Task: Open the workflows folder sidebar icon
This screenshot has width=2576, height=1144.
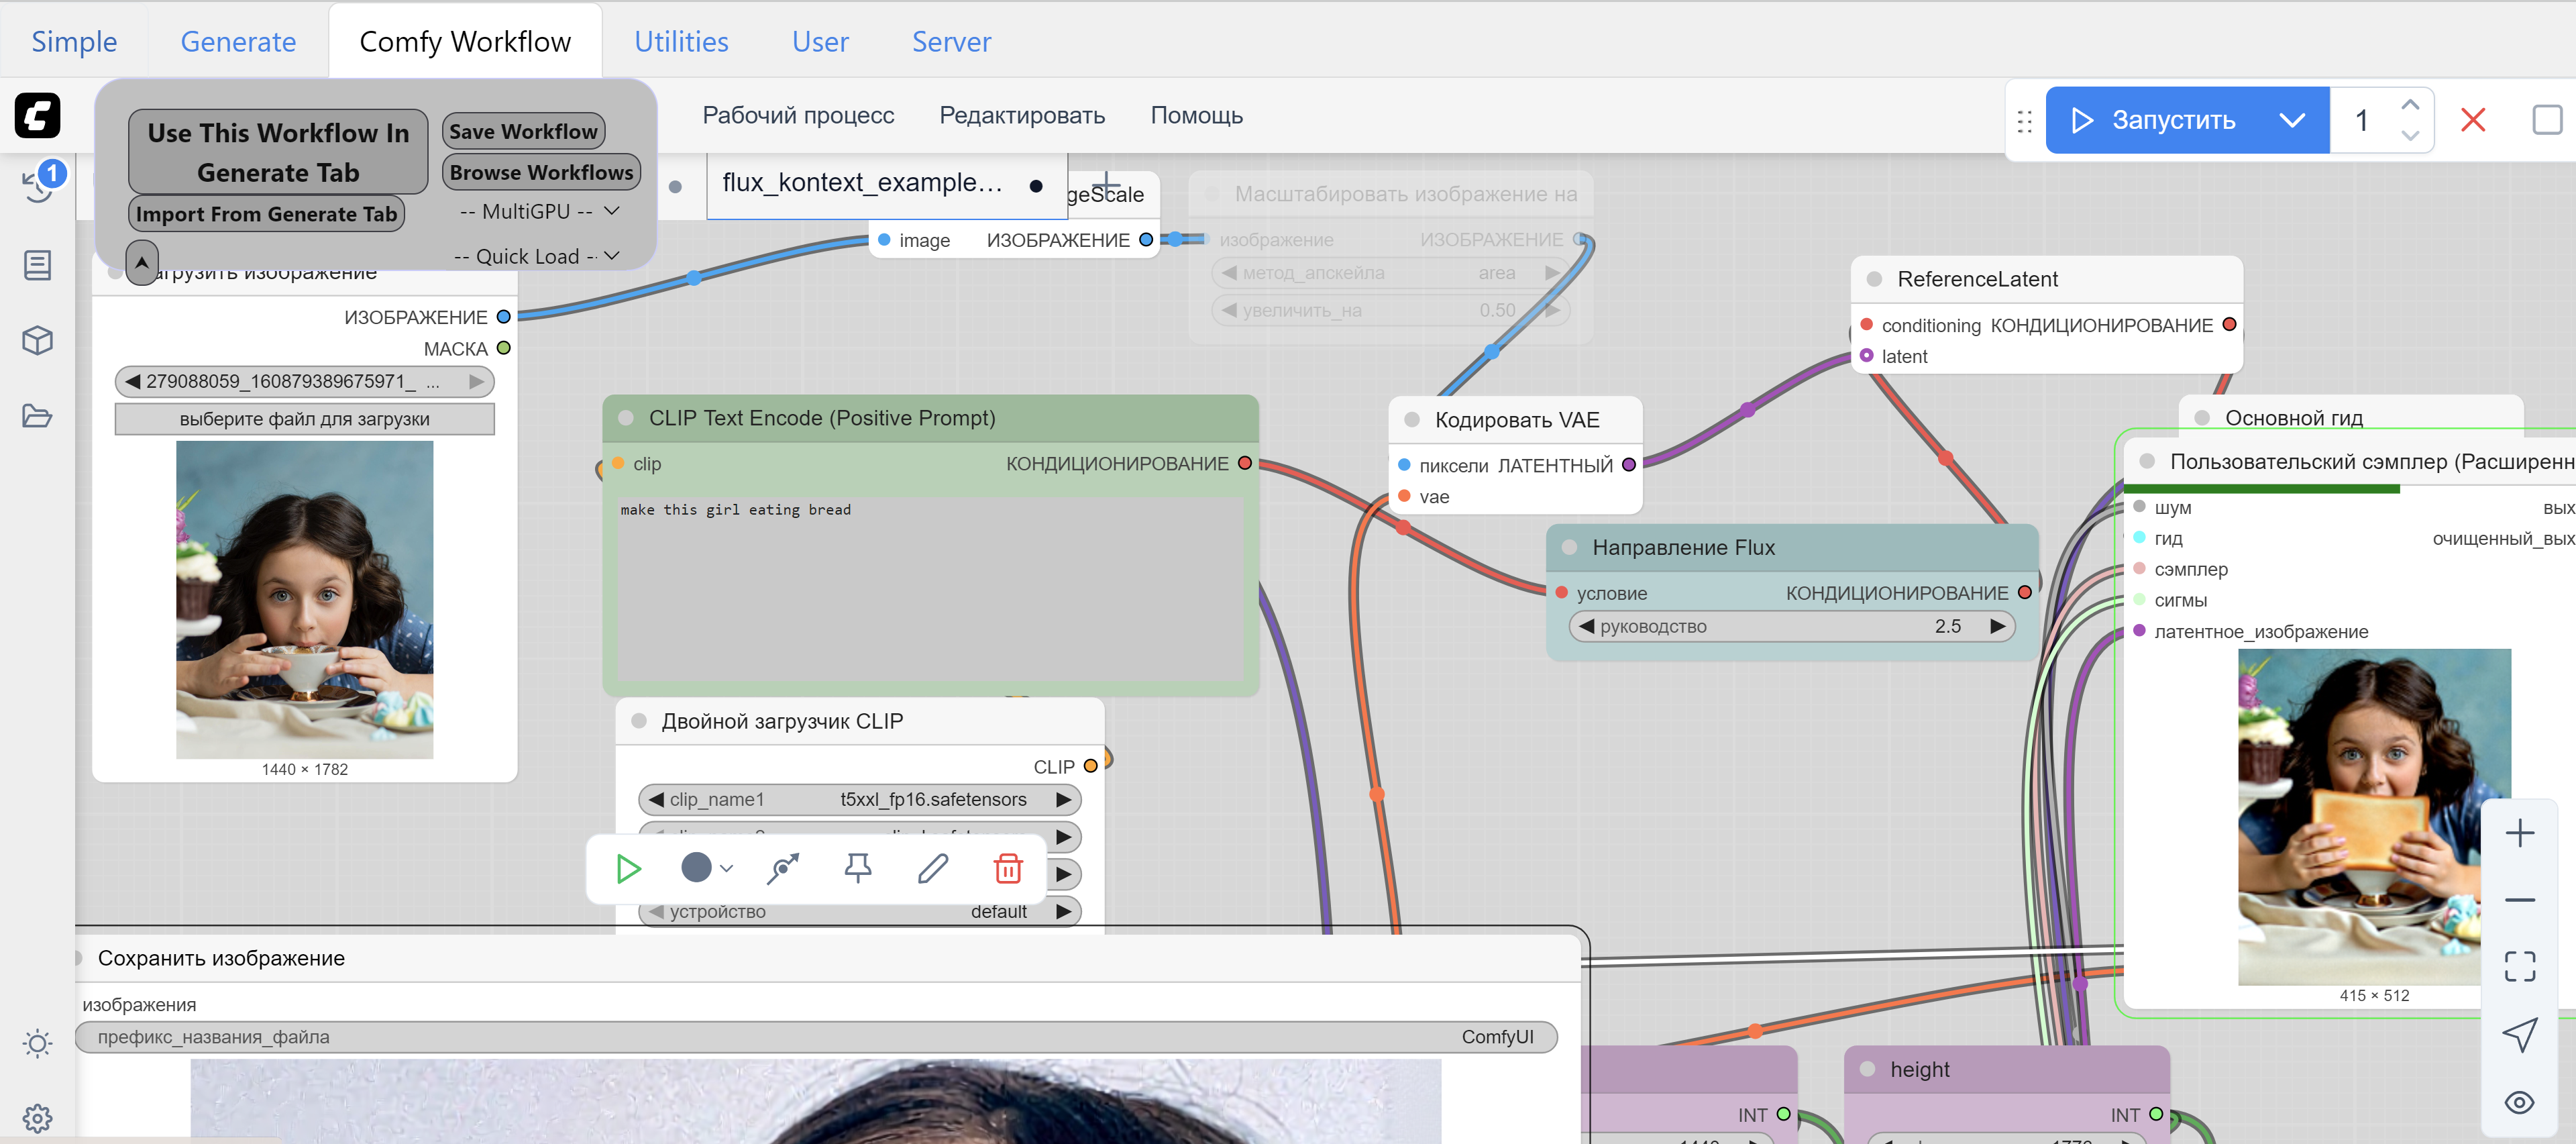Action: point(38,416)
